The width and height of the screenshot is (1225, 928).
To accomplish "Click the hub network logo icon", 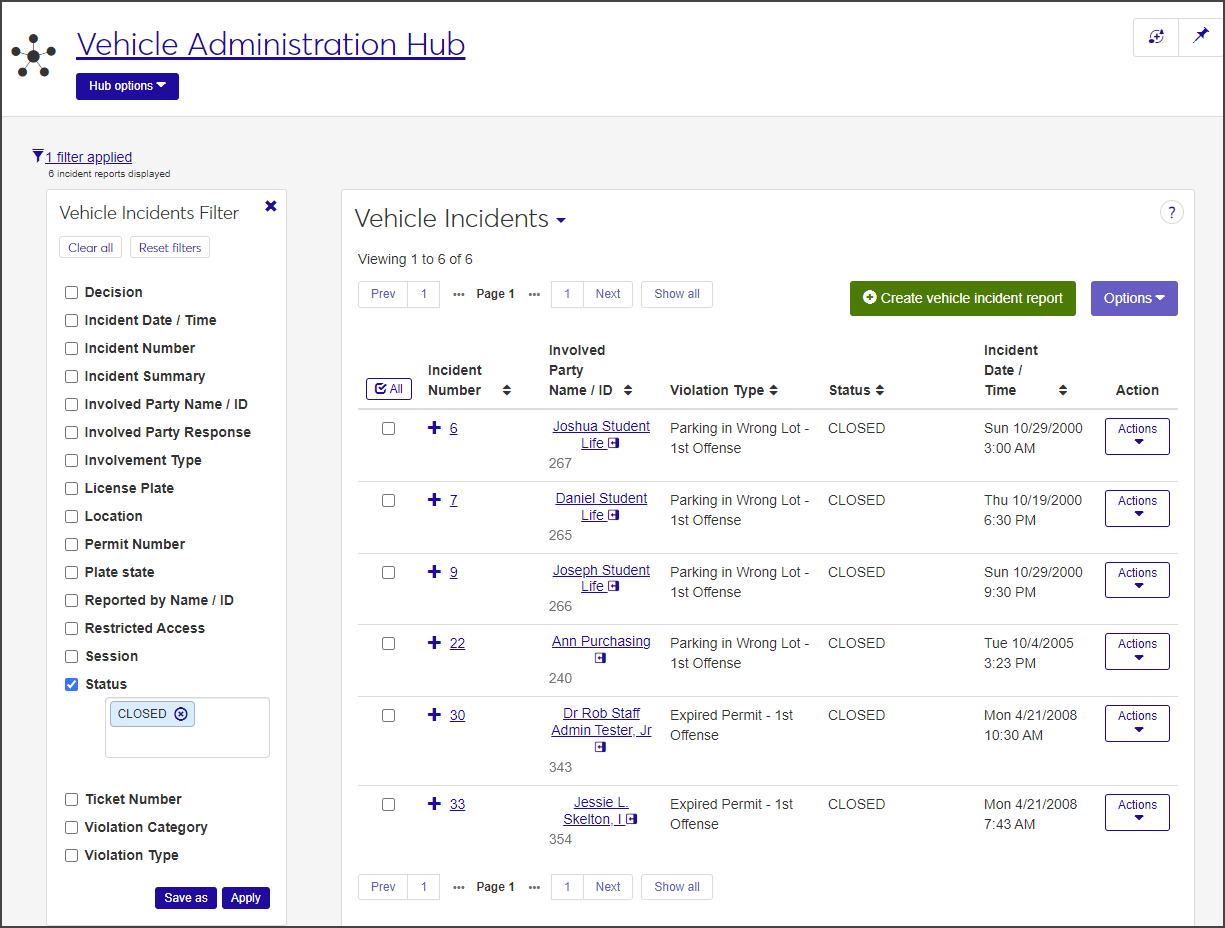I will pyautogui.click(x=33, y=56).
